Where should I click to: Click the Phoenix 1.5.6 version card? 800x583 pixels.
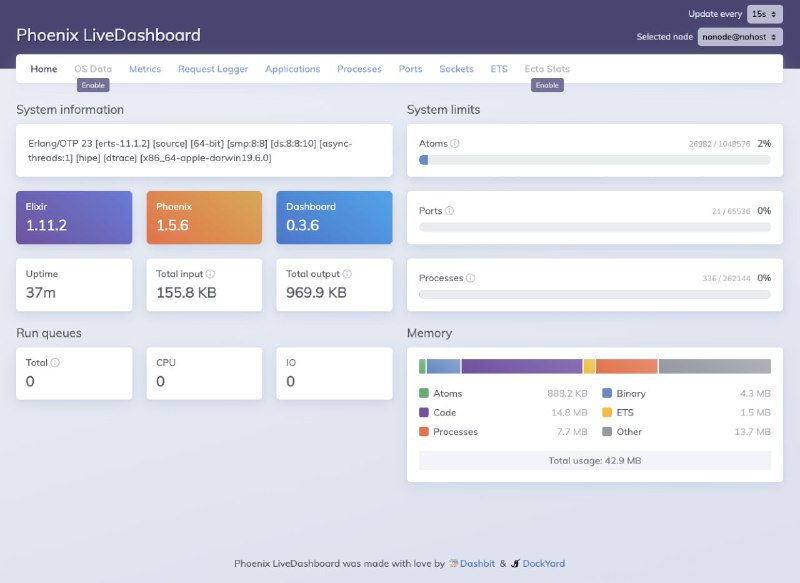point(204,217)
